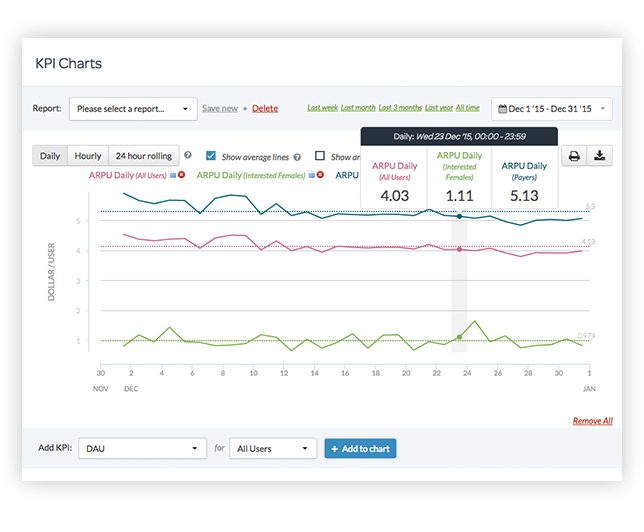Switch to 24 hour rolling view
644x532 pixels.
pos(143,156)
